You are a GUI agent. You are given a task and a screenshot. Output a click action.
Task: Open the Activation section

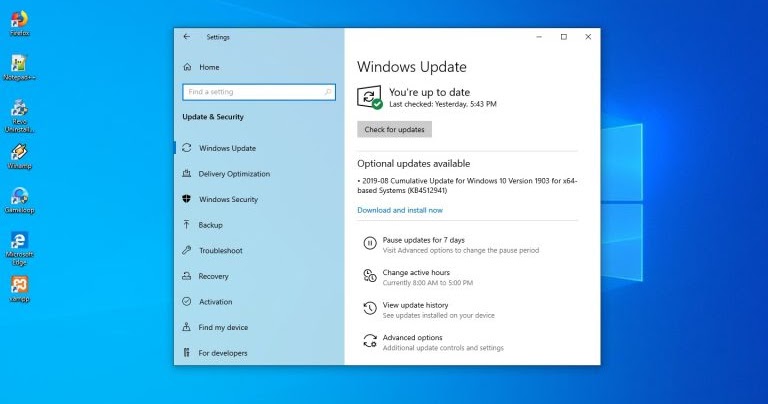pyautogui.click(x=216, y=302)
